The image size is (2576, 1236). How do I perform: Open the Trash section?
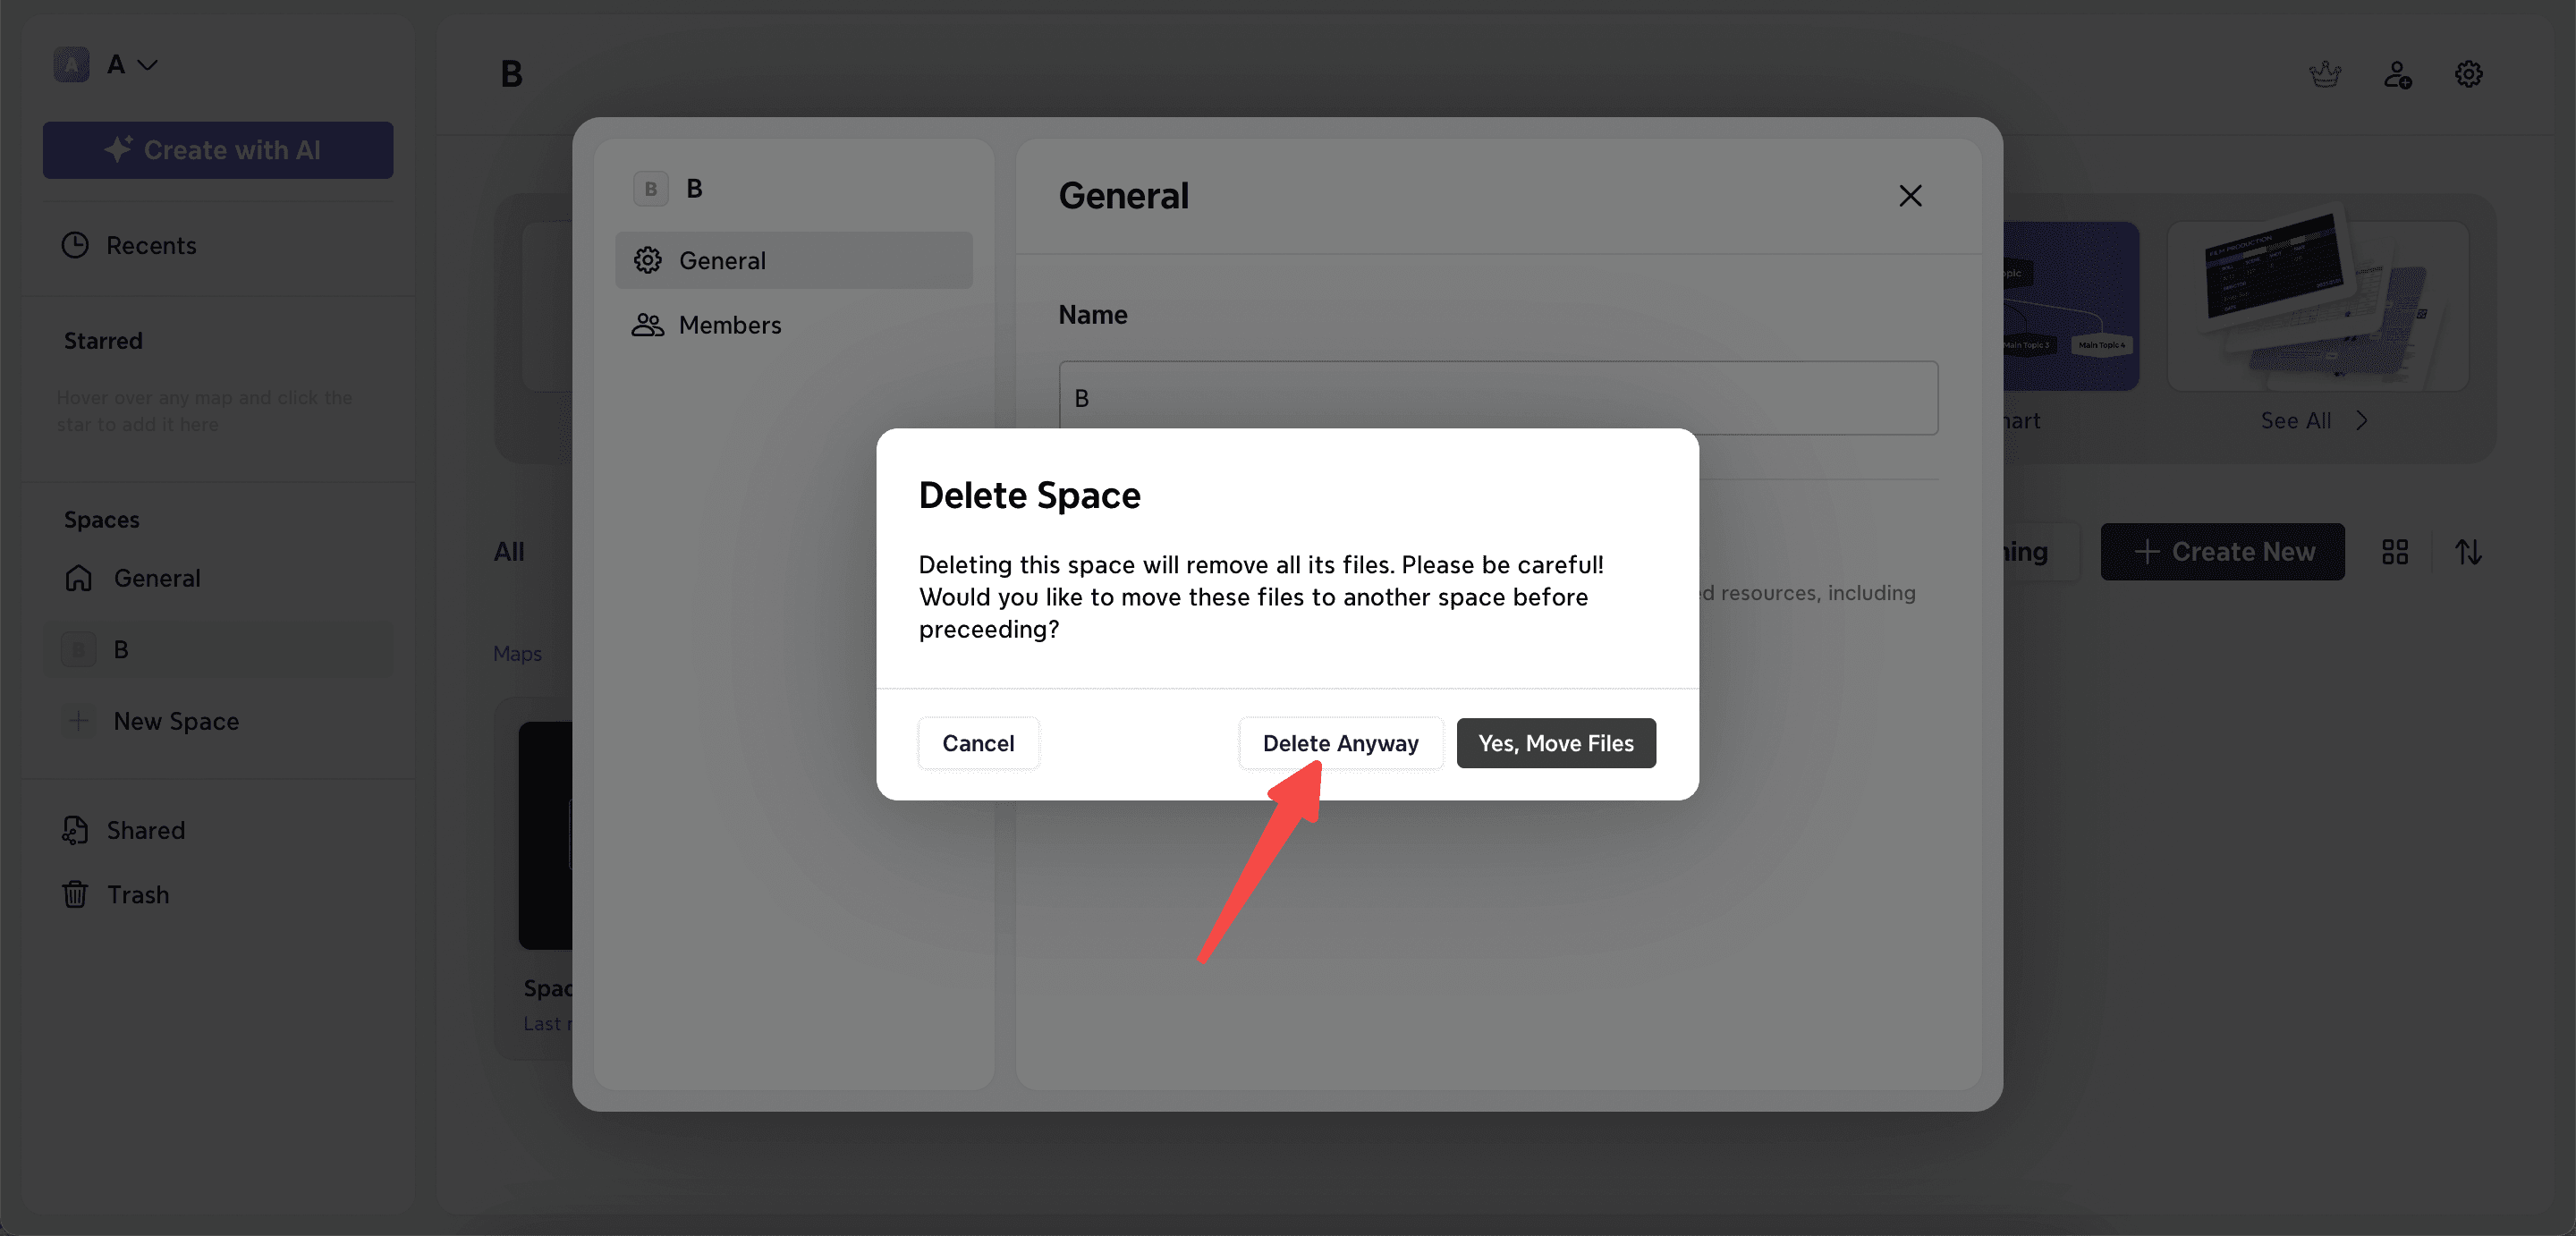[x=218, y=894]
